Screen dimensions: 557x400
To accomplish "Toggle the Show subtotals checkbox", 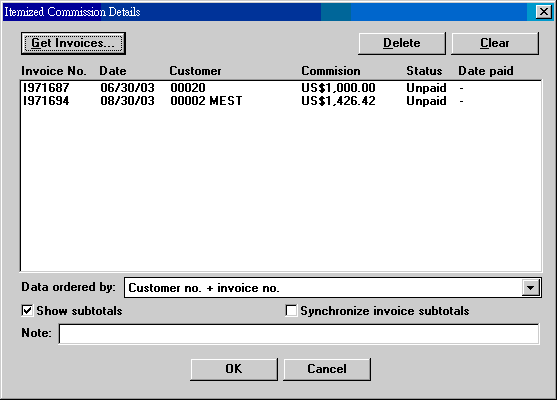I will point(27,311).
